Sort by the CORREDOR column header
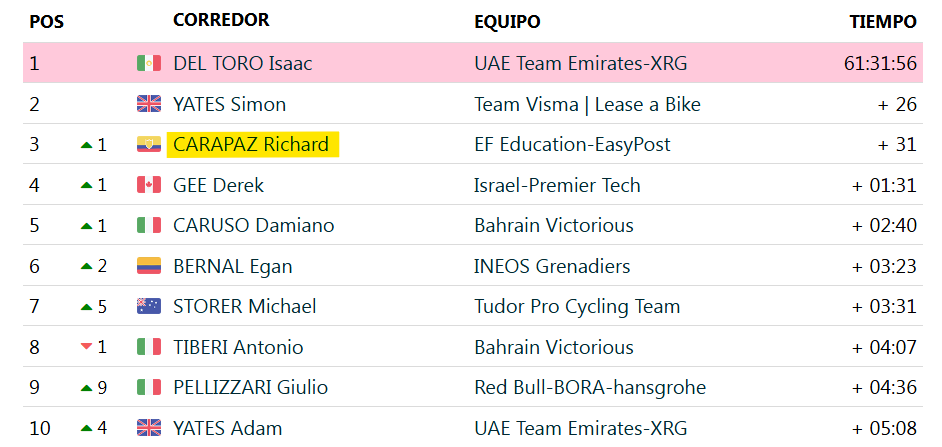Screen dimensions: 942x447 pyautogui.click(x=221, y=20)
